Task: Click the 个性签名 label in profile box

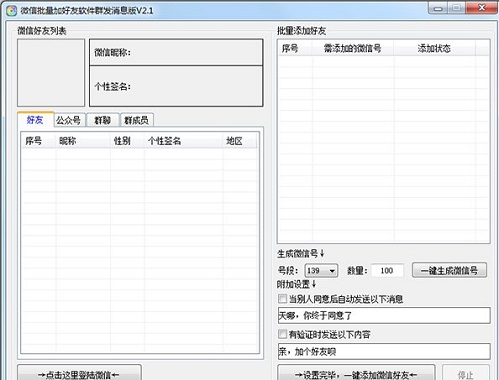Action: click(113, 87)
